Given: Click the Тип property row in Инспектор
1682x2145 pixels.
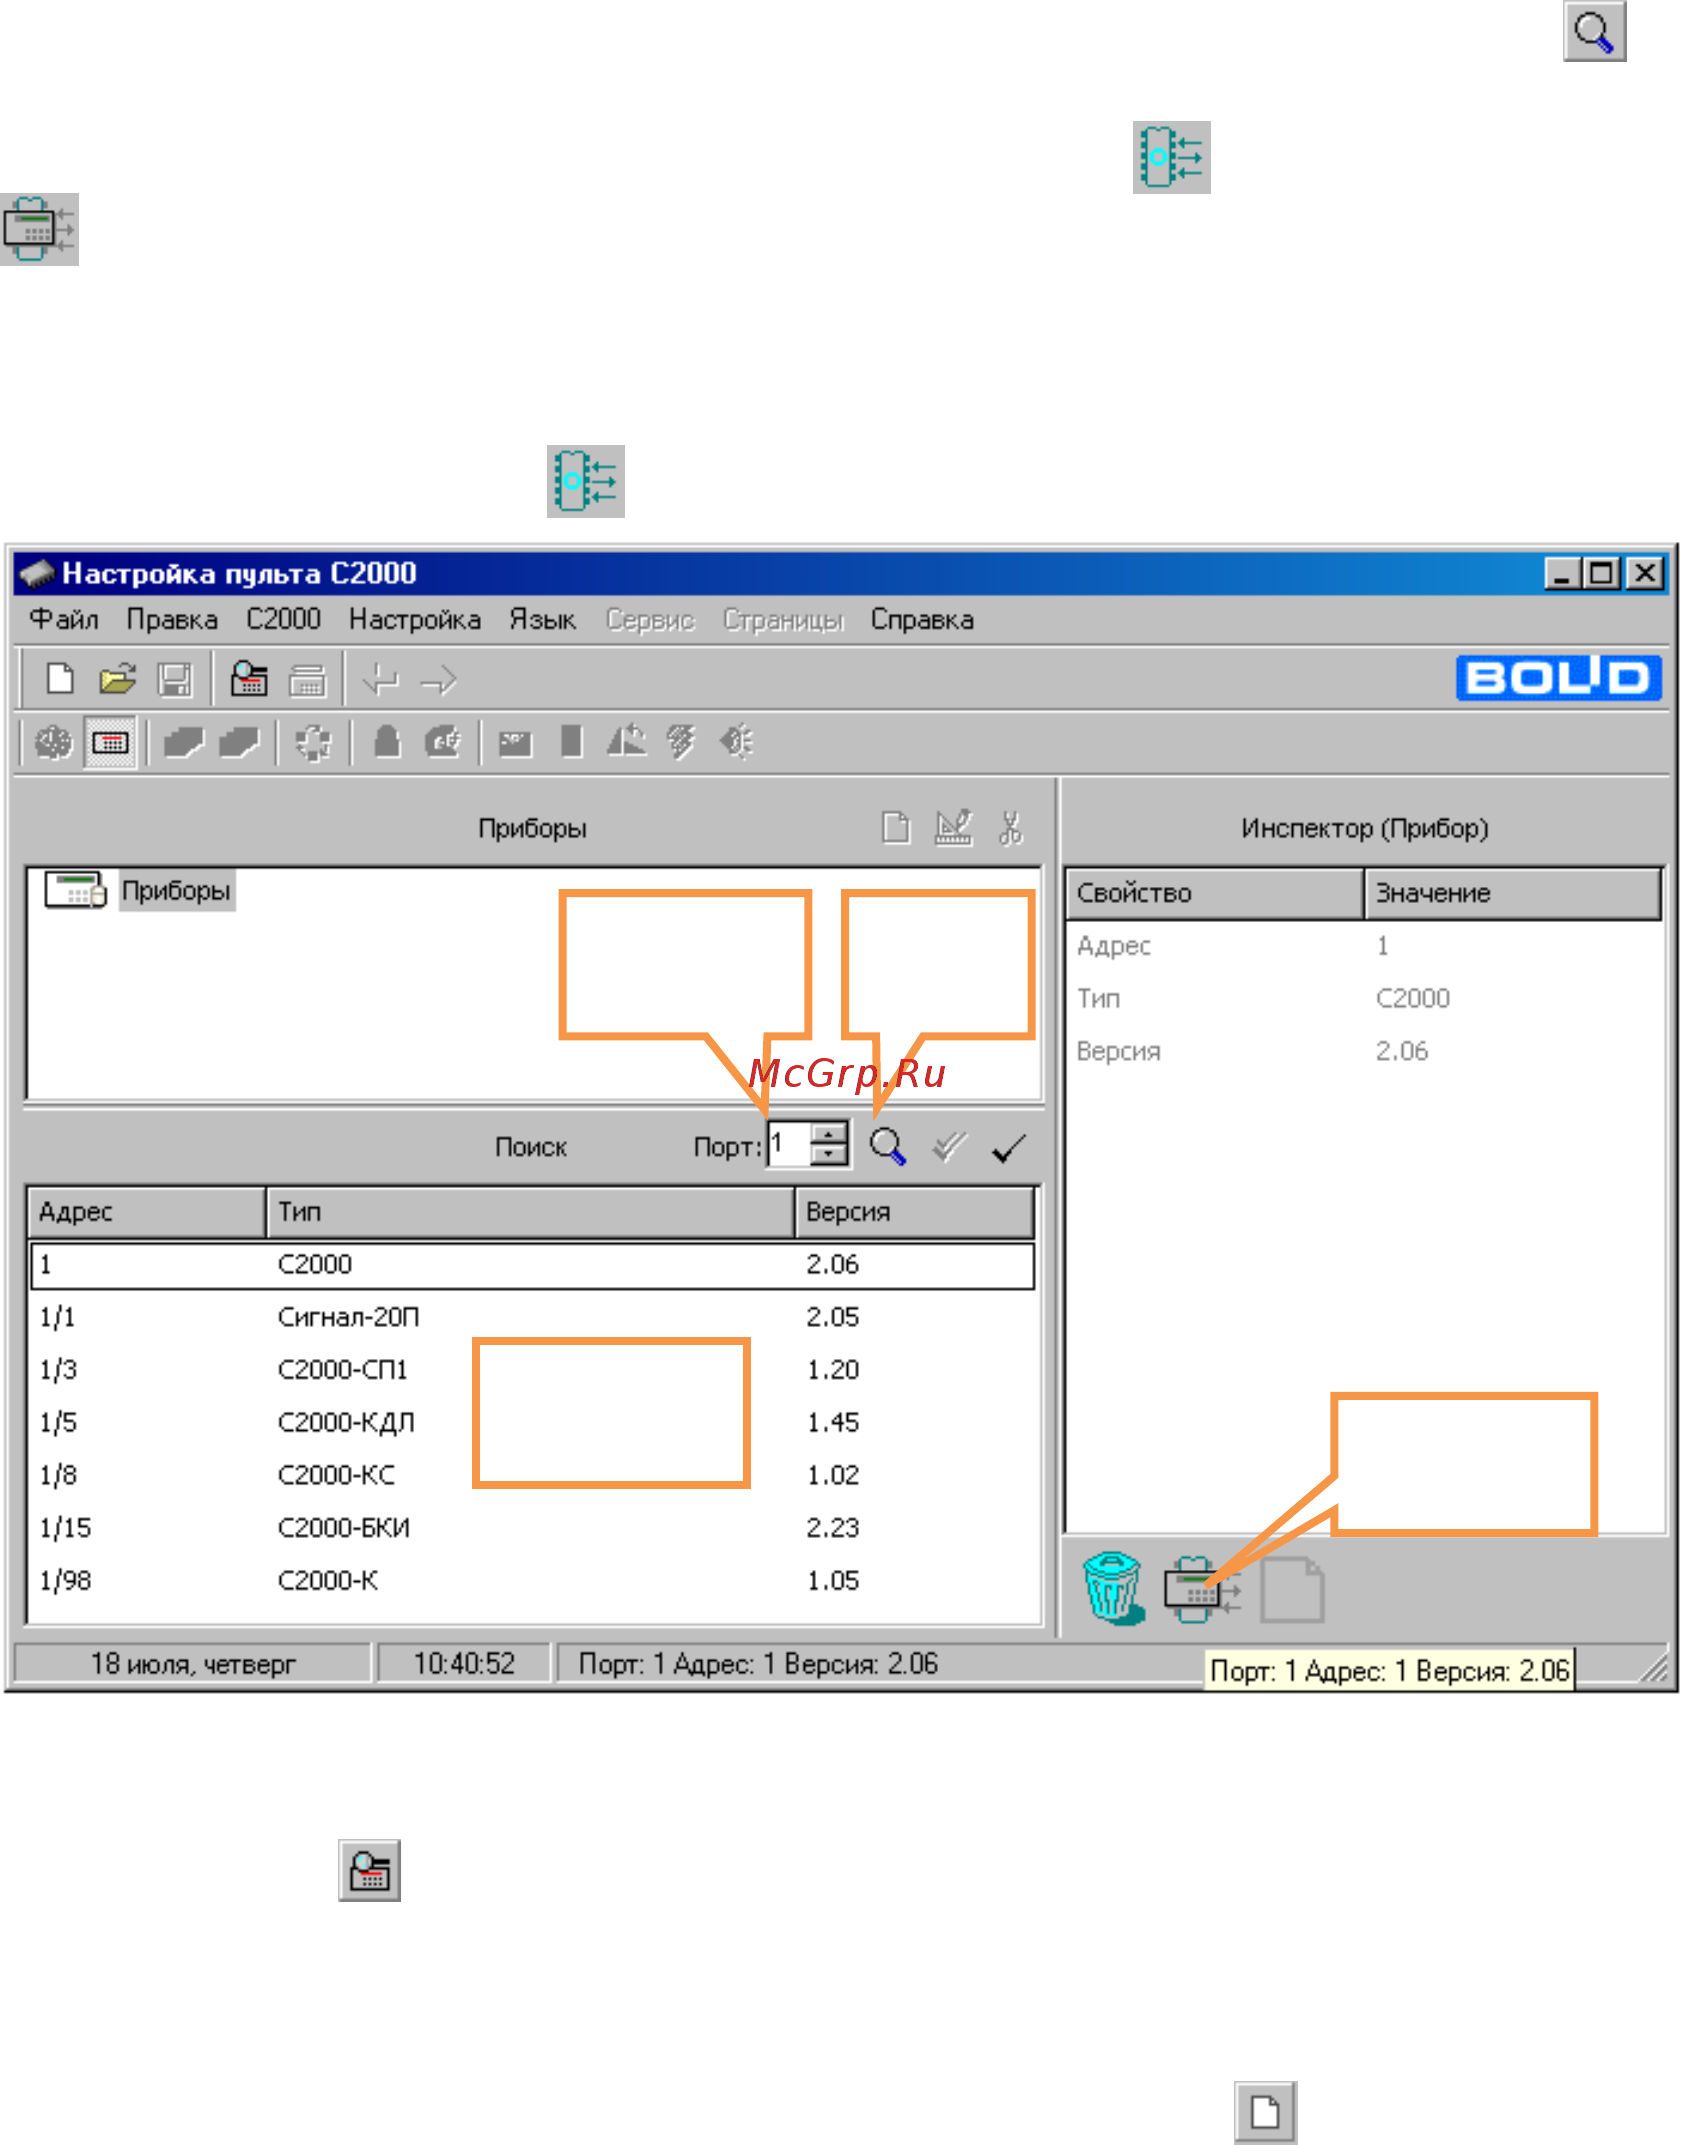Looking at the screenshot, I should point(1364,998).
